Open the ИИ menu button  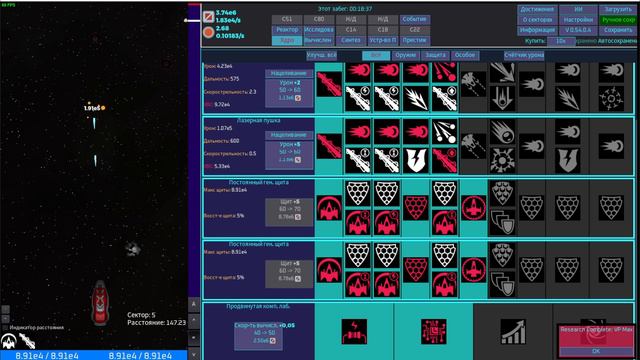coord(578,9)
